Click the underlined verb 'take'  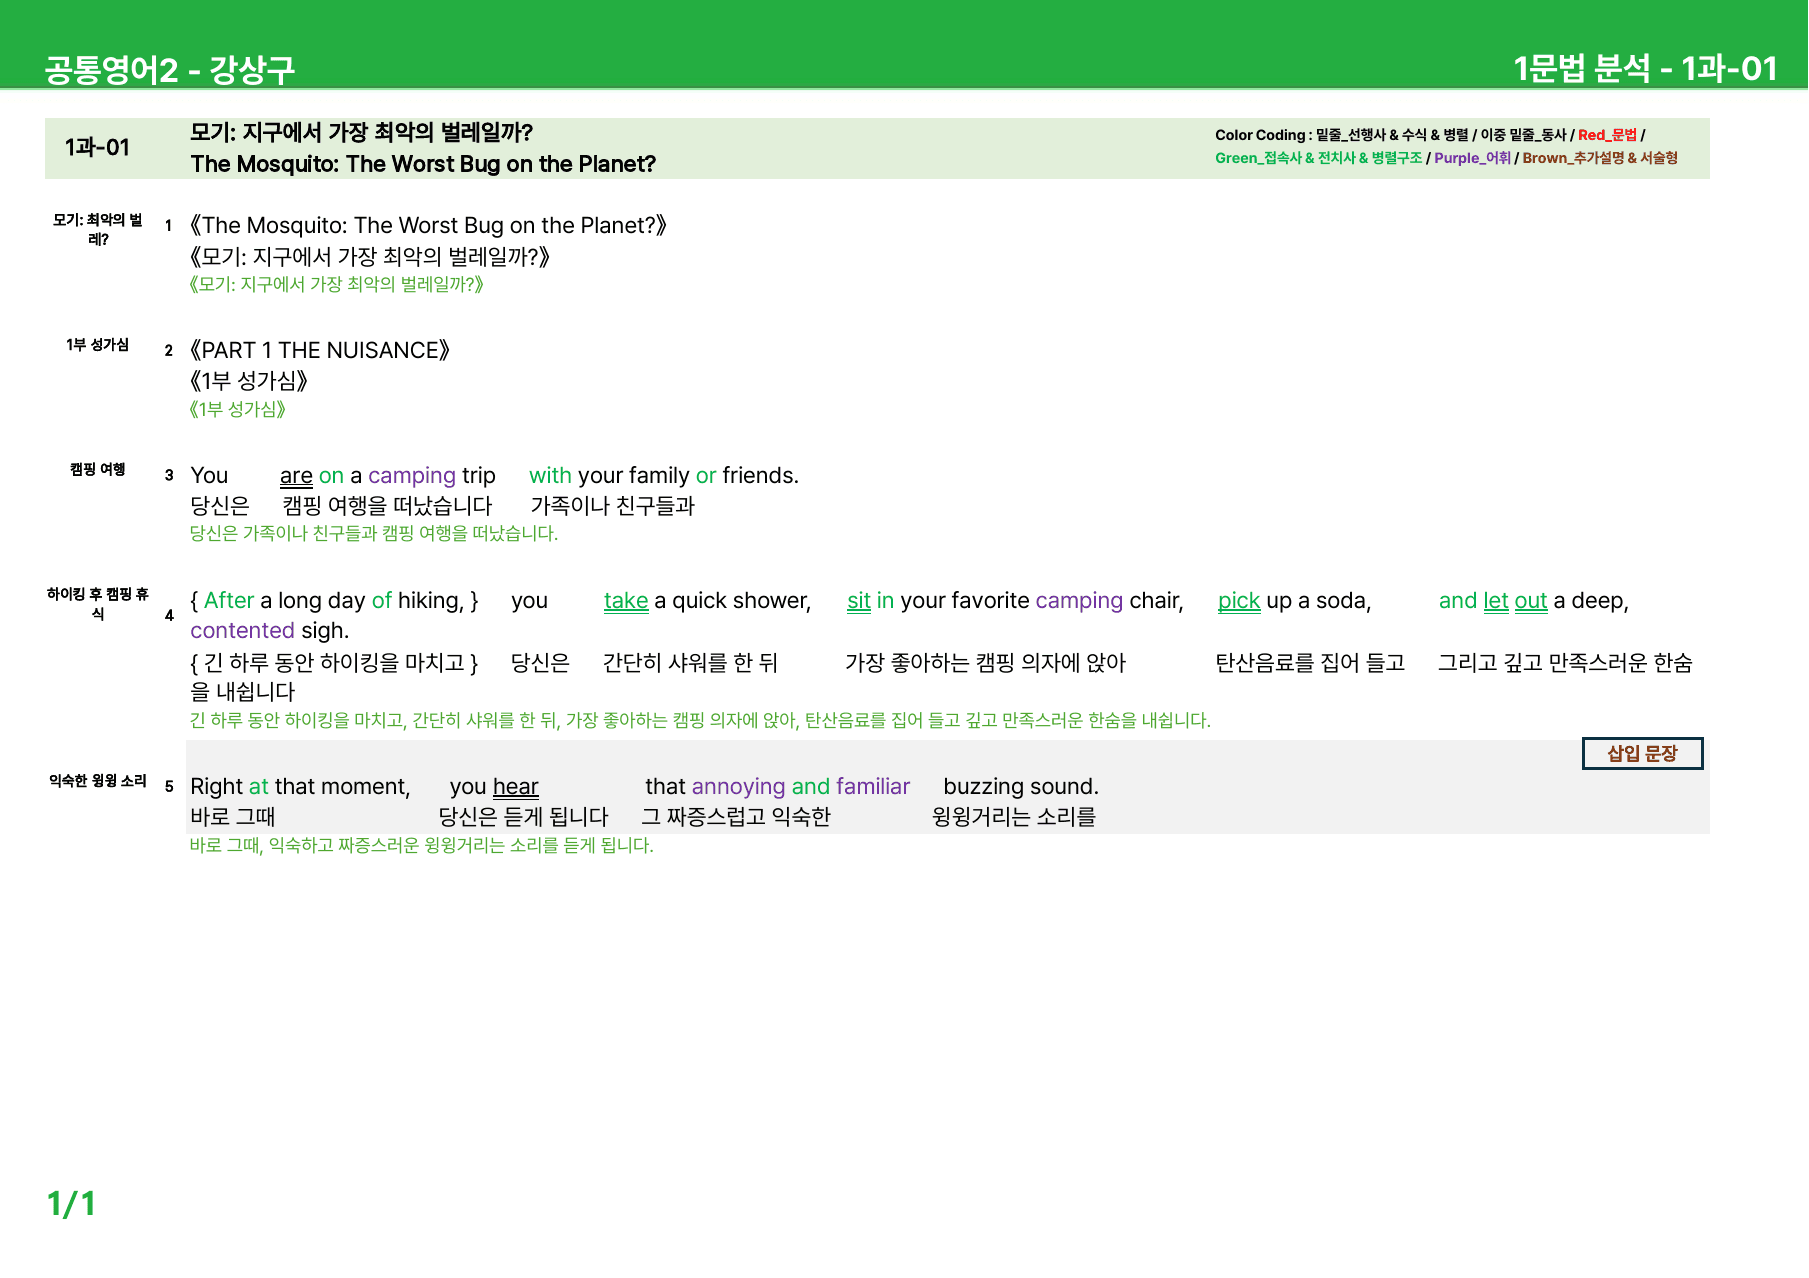[x=626, y=601]
